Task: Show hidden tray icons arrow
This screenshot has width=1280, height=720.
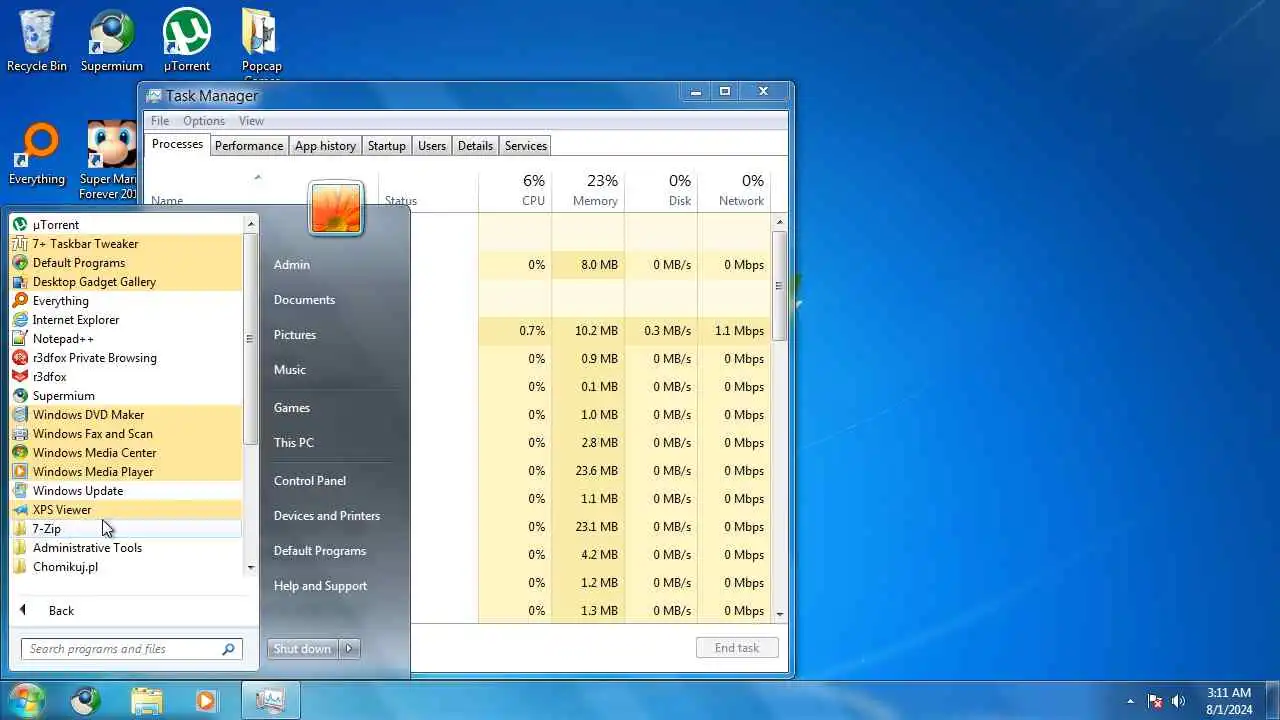Action: point(1131,701)
